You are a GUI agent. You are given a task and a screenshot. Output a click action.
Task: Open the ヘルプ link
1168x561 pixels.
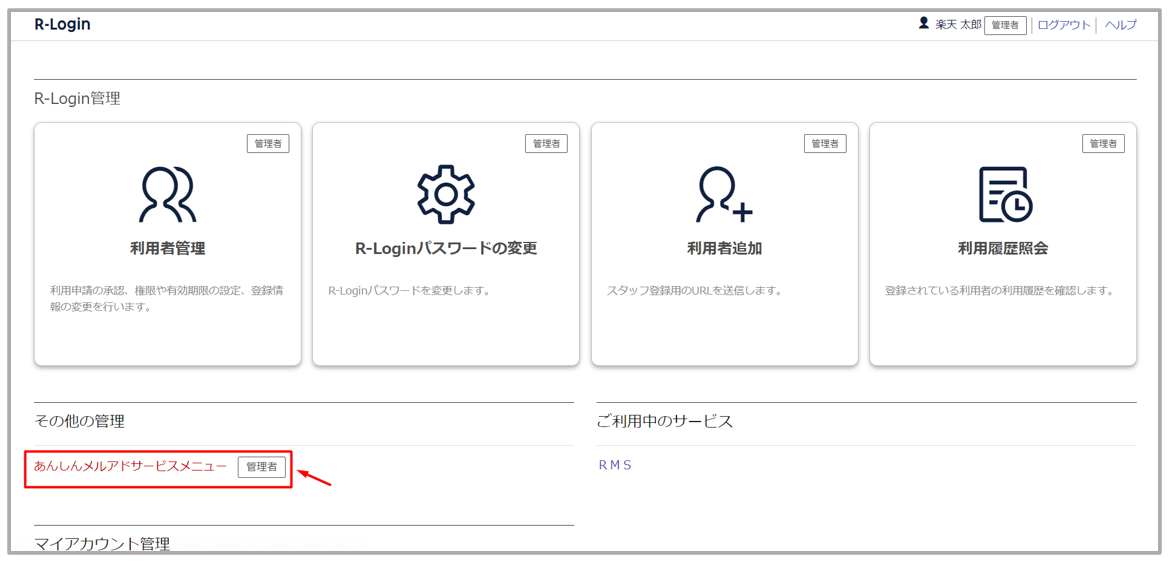click(1120, 25)
